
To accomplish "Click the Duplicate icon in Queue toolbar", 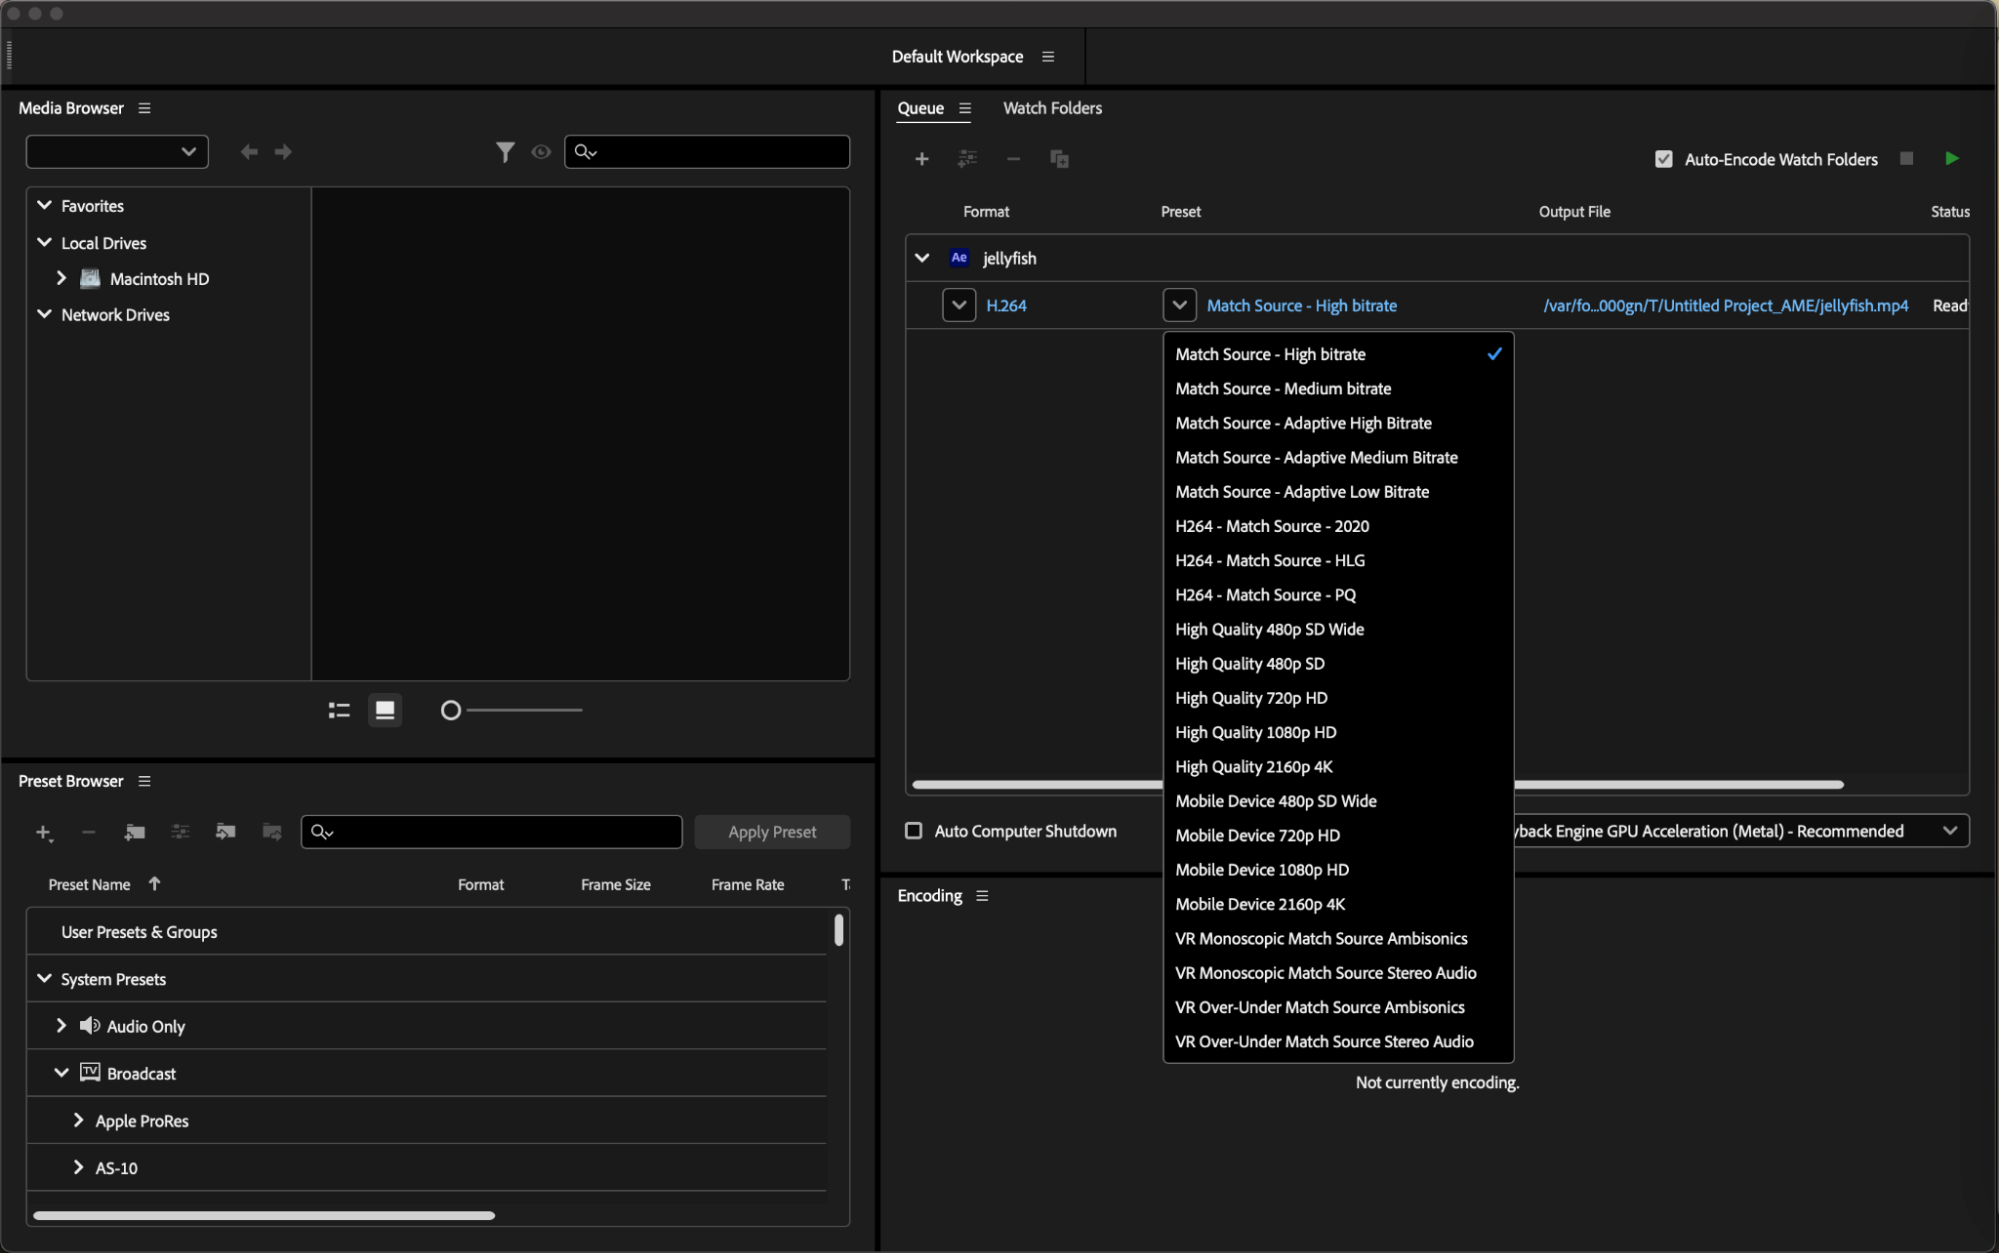I will click(x=1059, y=159).
